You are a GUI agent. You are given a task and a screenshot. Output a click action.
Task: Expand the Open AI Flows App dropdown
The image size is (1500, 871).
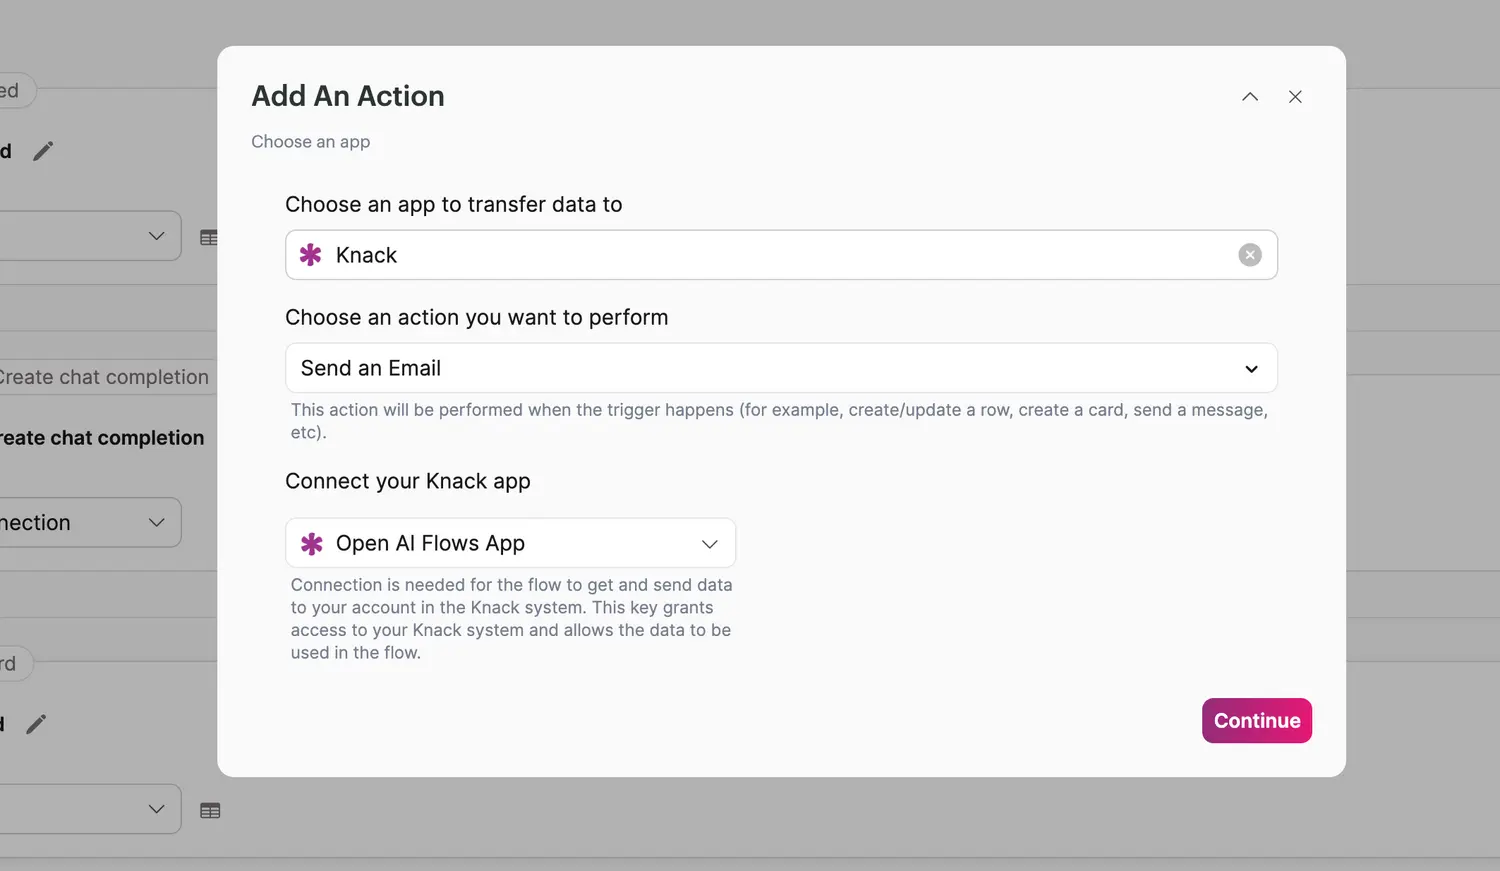tap(709, 544)
